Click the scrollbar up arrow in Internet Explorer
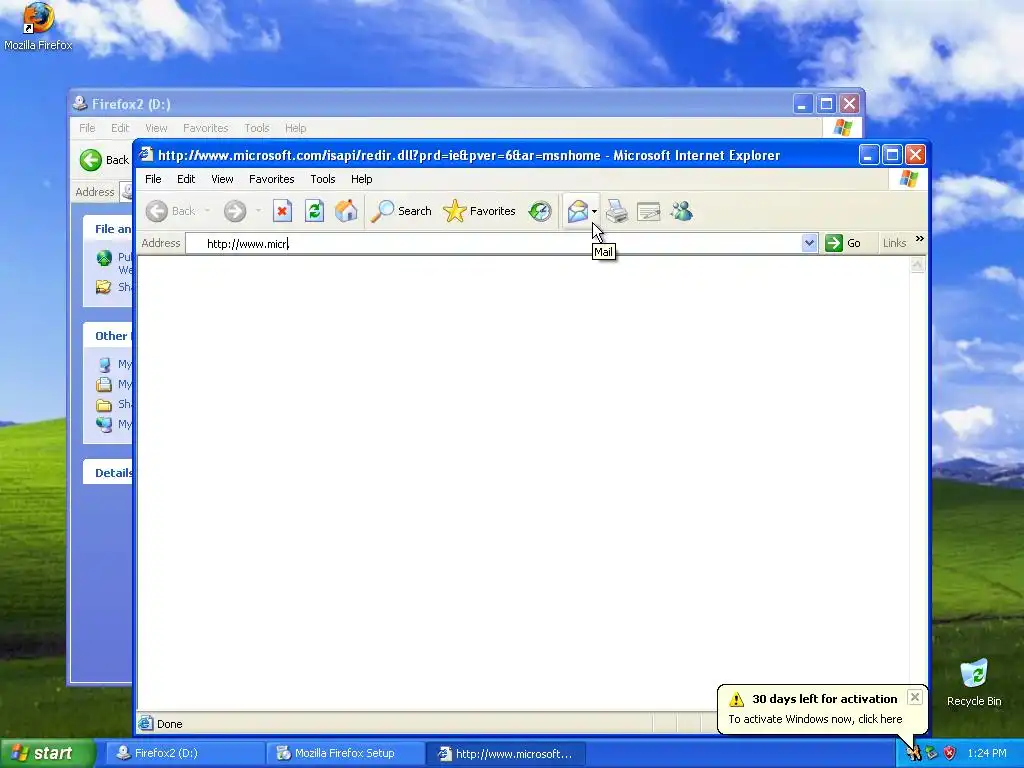 (918, 264)
